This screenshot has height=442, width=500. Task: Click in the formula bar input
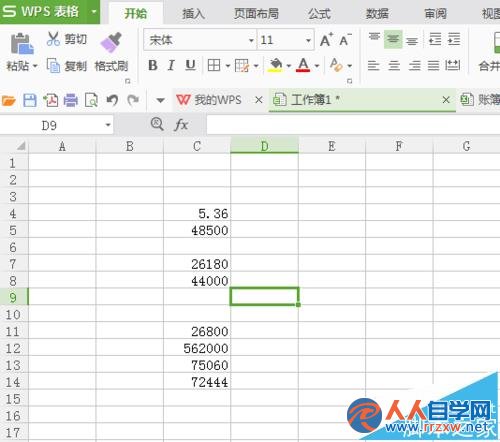tap(353, 125)
